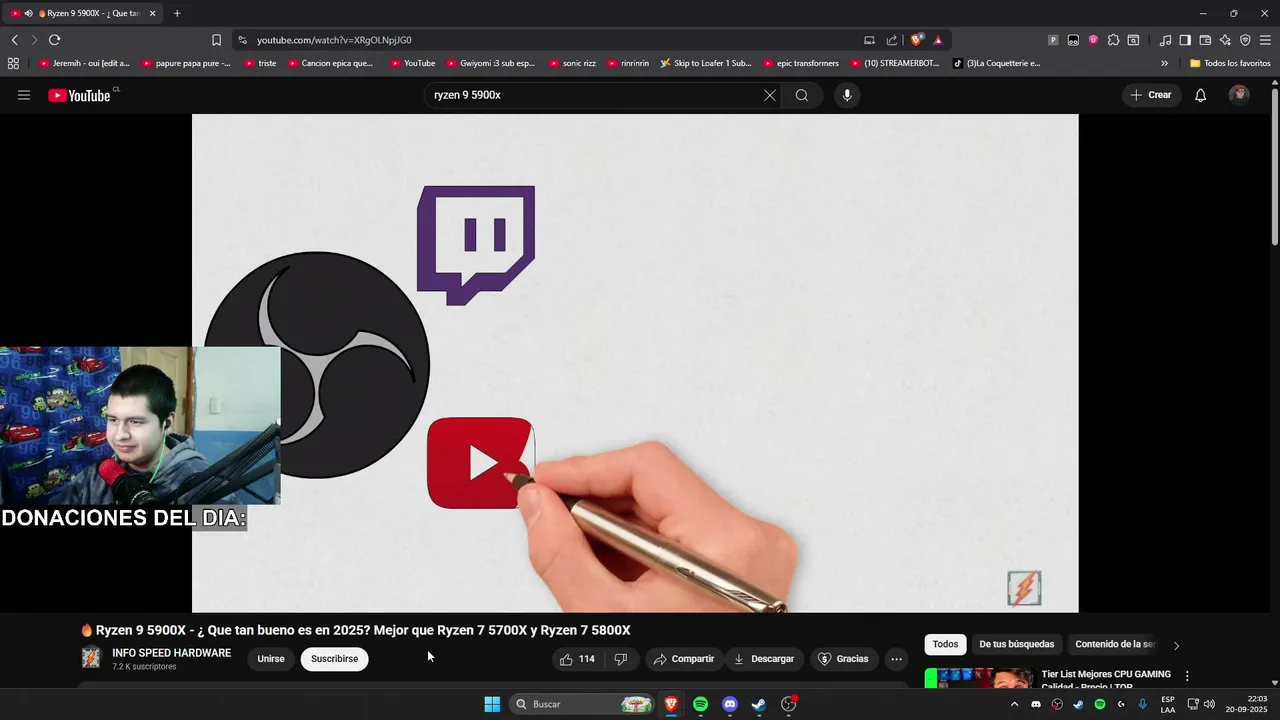The width and height of the screenshot is (1280, 720).
Task: Open the sonic rizz bookmark
Action: (x=572, y=63)
